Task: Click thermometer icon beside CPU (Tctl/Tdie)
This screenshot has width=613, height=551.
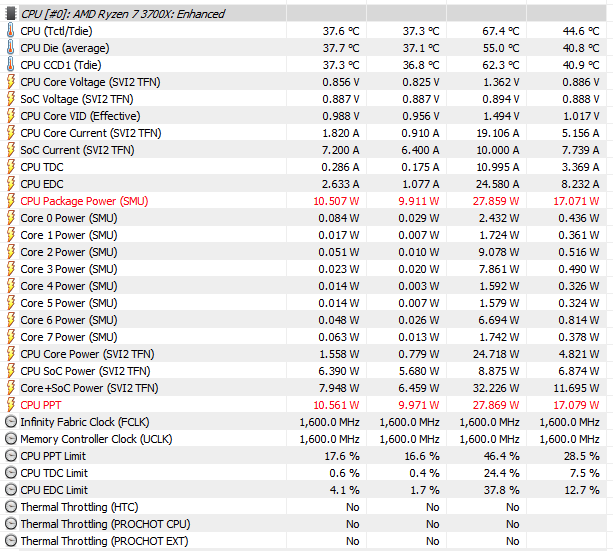Action: 11,31
